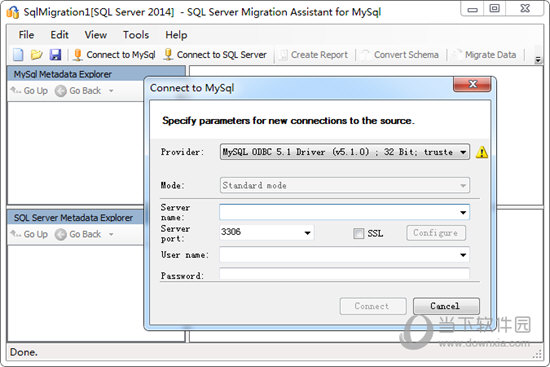
Task: Select the SQL Server Metadata Explorer panel header
Action: (x=76, y=218)
